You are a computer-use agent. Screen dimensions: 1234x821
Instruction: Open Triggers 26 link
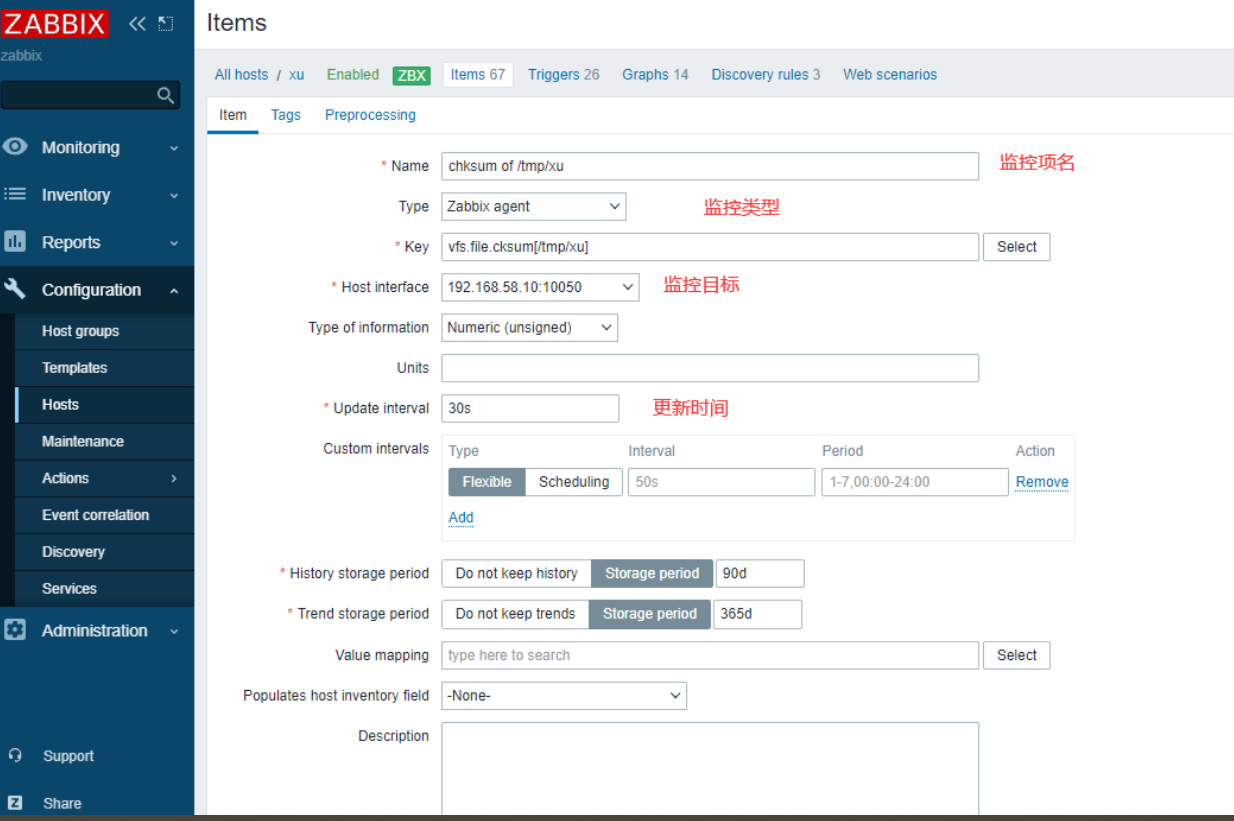pyautogui.click(x=564, y=75)
